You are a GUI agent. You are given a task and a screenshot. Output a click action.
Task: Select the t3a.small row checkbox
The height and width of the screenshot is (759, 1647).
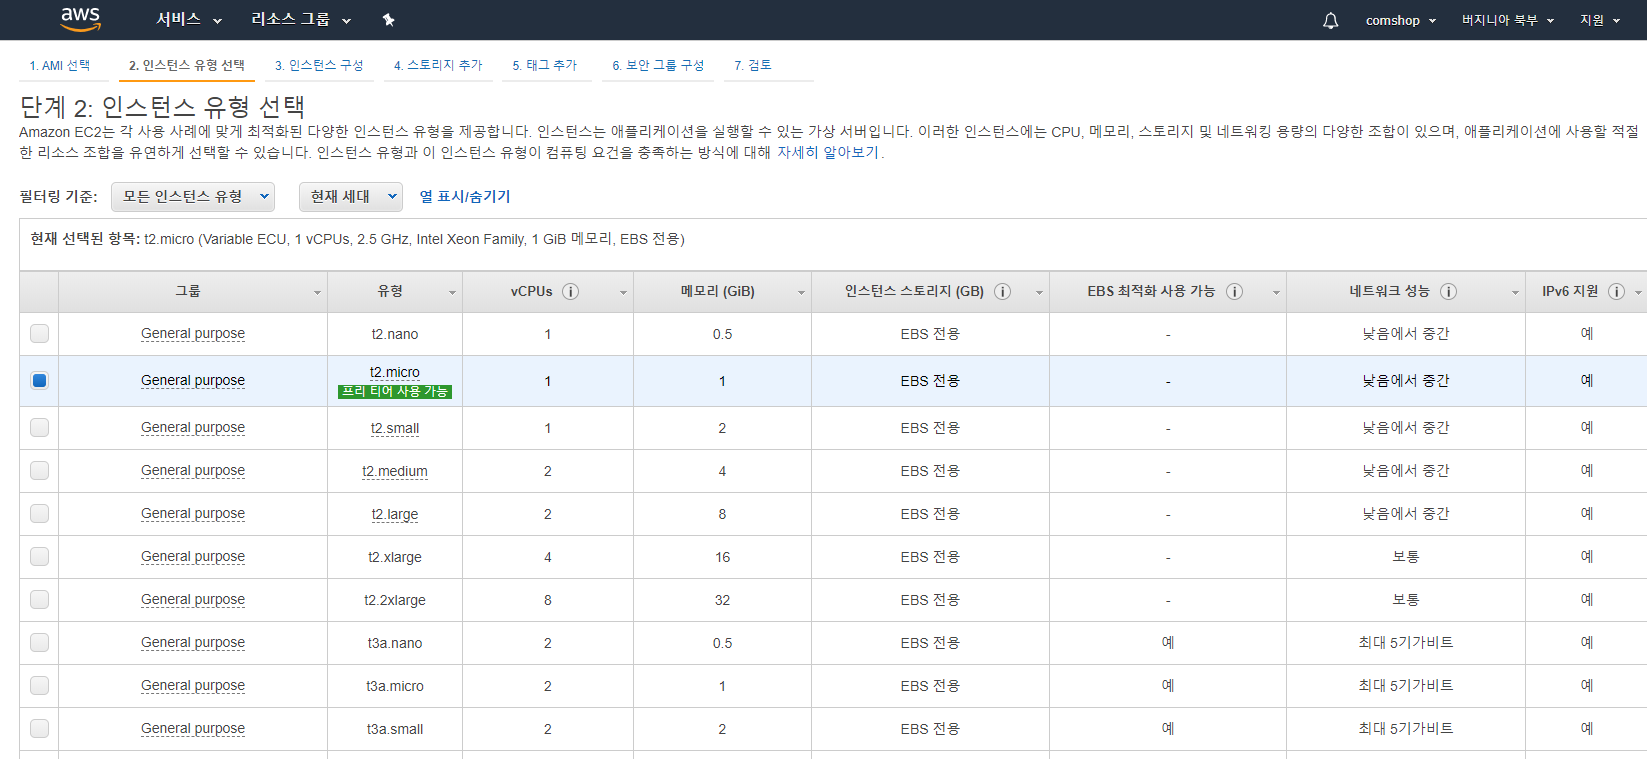(39, 728)
